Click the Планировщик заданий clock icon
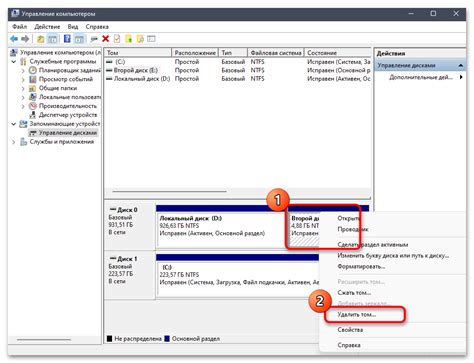 33,70
